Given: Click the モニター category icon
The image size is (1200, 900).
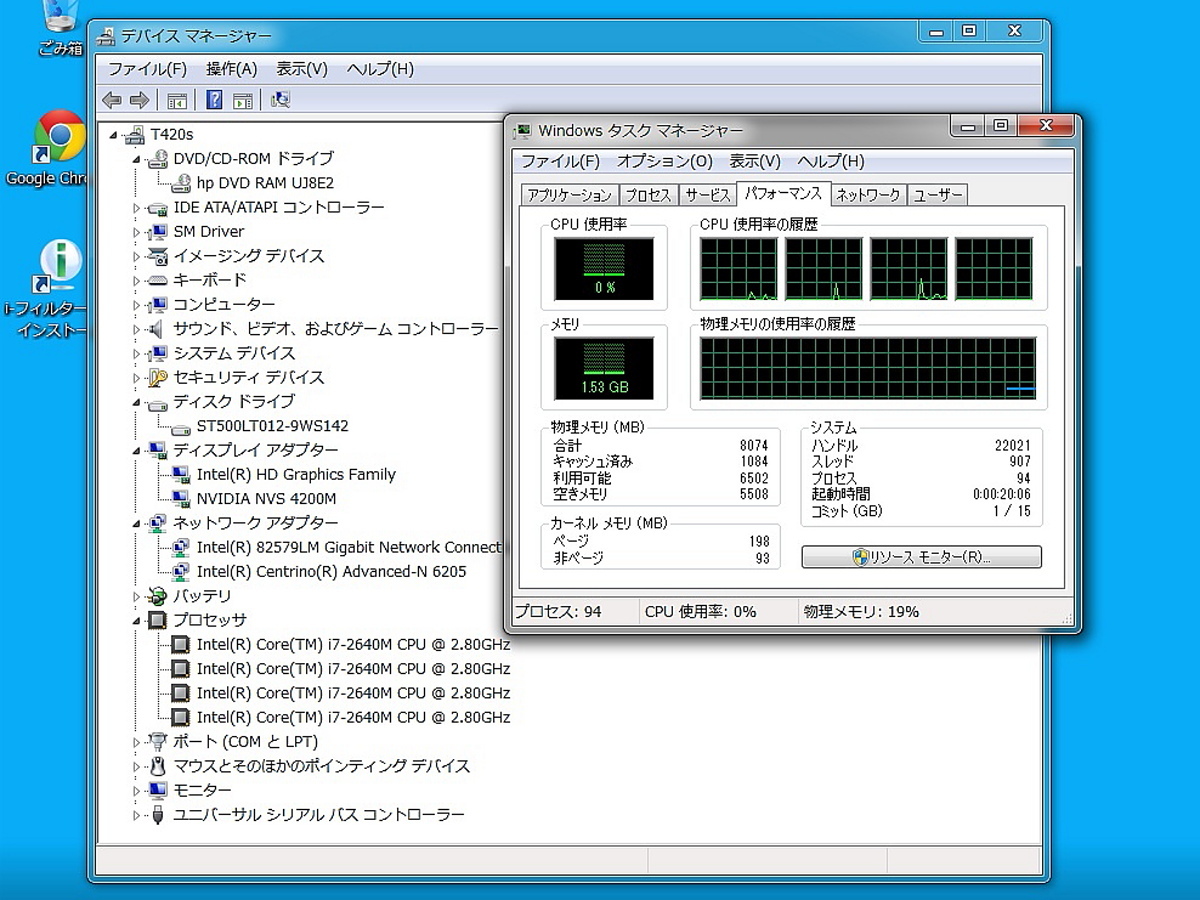Looking at the screenshot, I should point(157,790).
